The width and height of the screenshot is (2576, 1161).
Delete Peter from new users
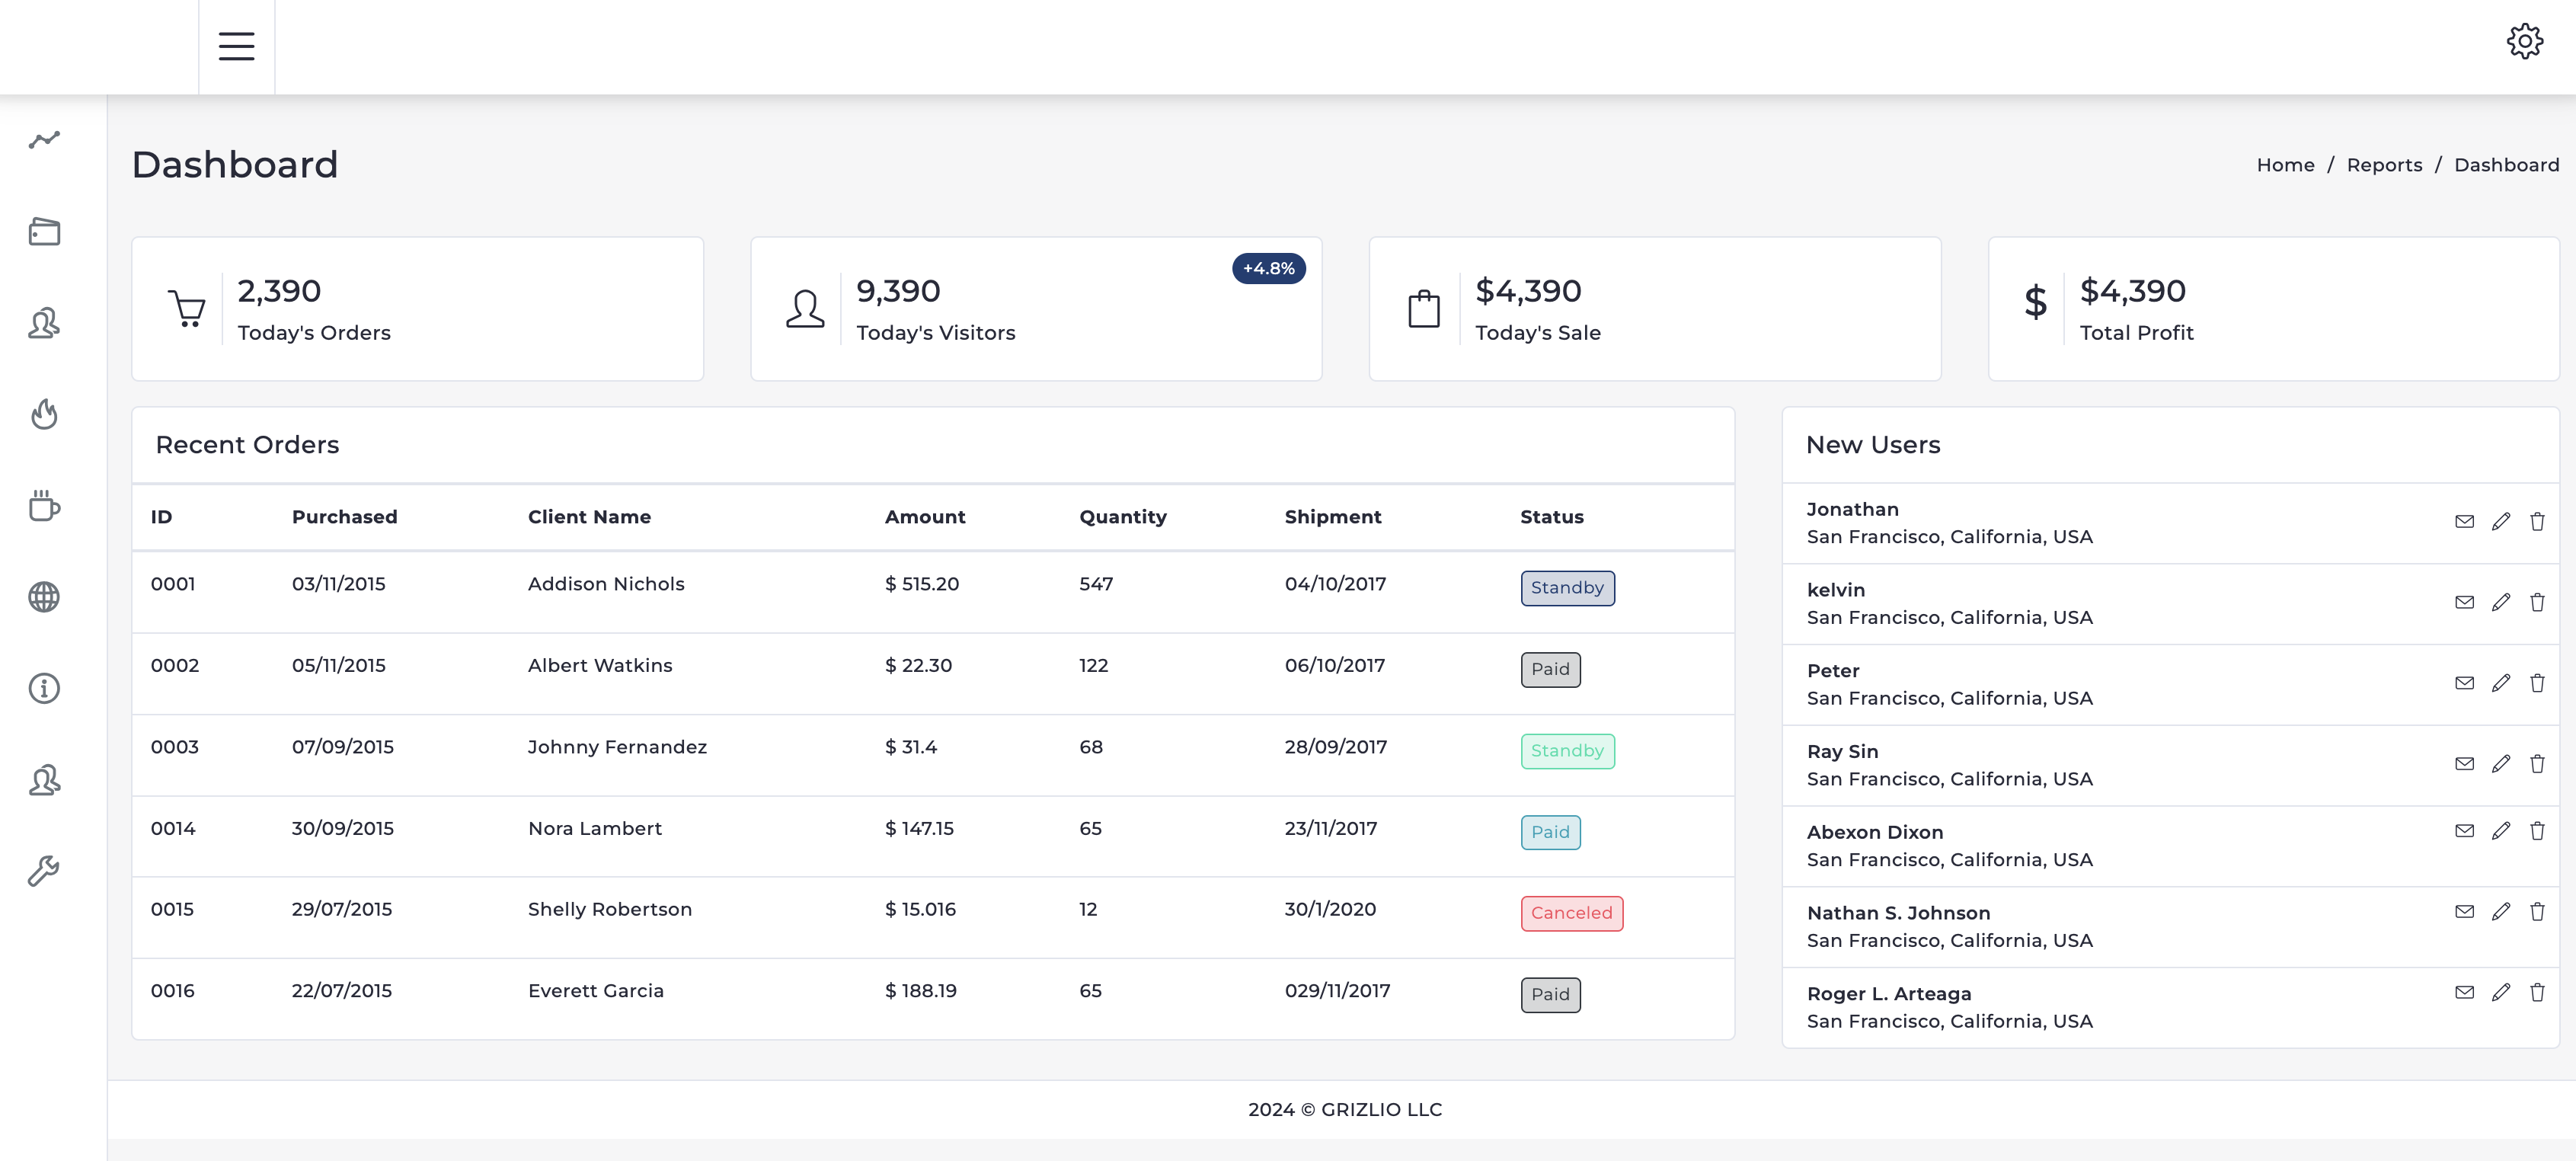point(2537,683)
